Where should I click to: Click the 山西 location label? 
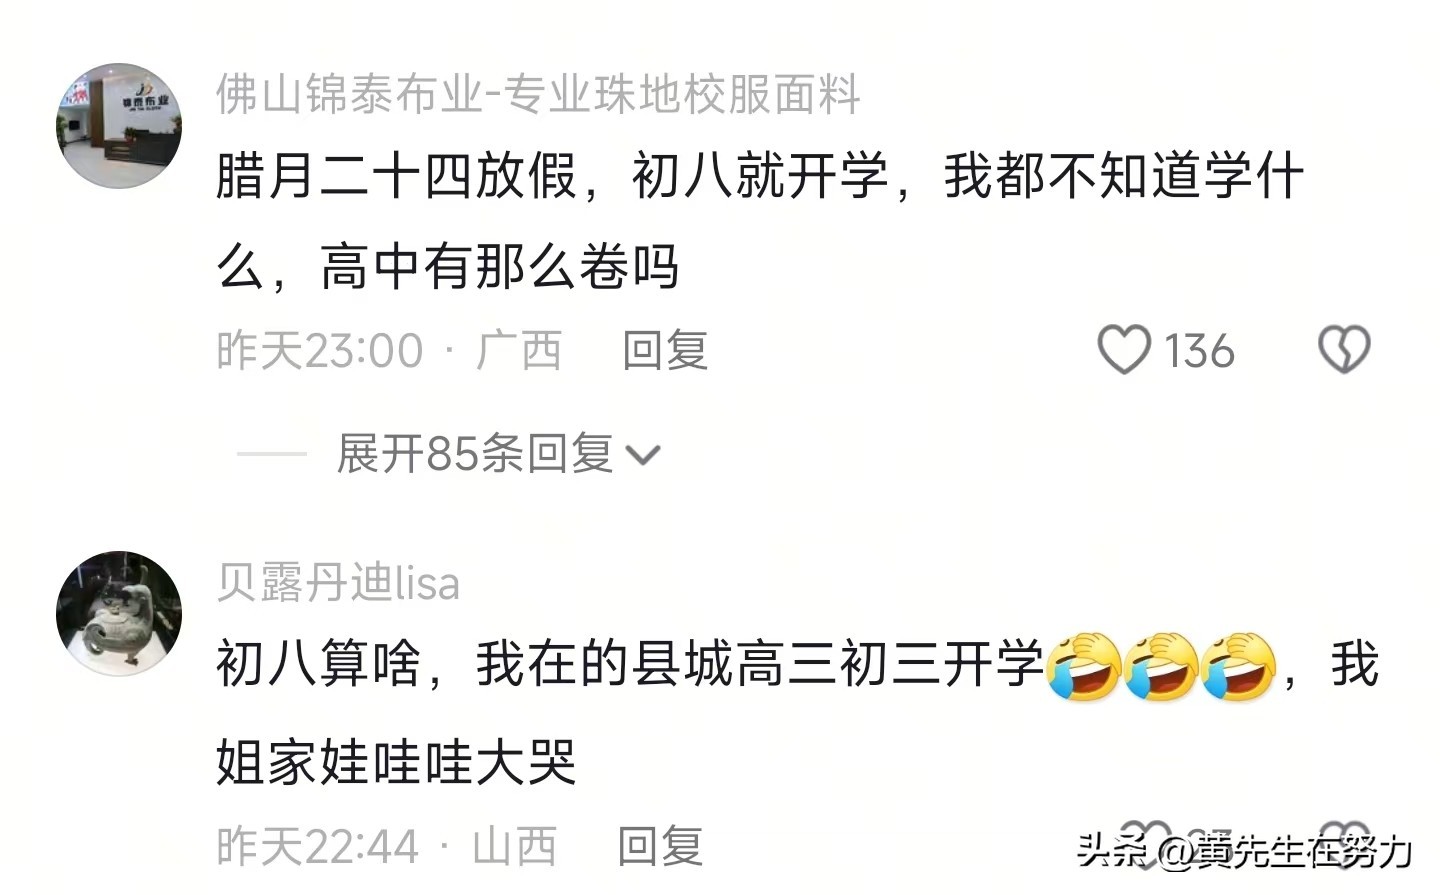[514, 846]
